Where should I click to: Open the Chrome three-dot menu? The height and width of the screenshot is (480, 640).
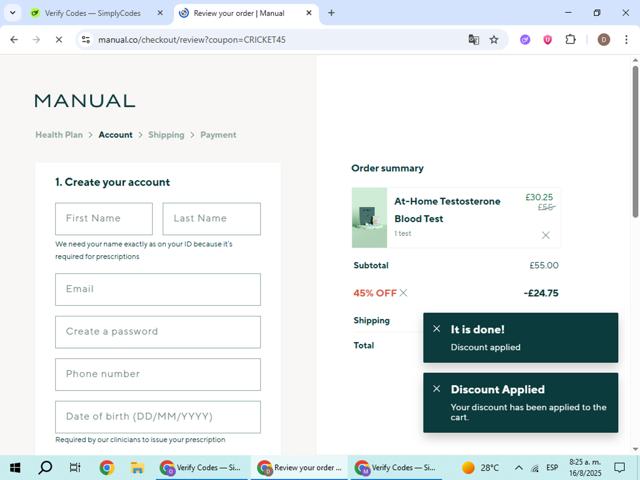(x=626, y=40)
